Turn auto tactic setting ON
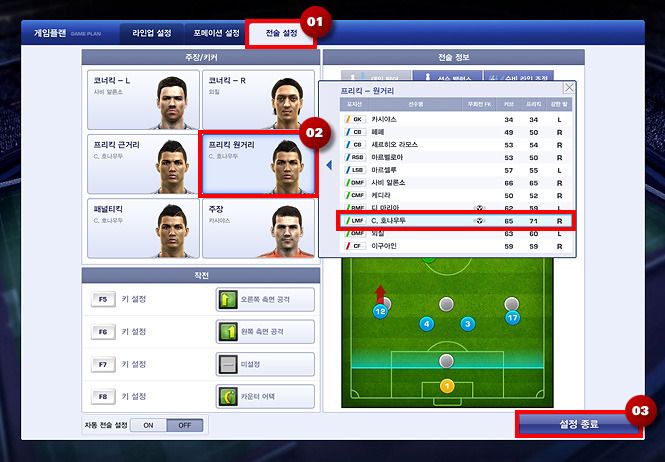The height and width of the screenshot is (462, 665). 148,425
